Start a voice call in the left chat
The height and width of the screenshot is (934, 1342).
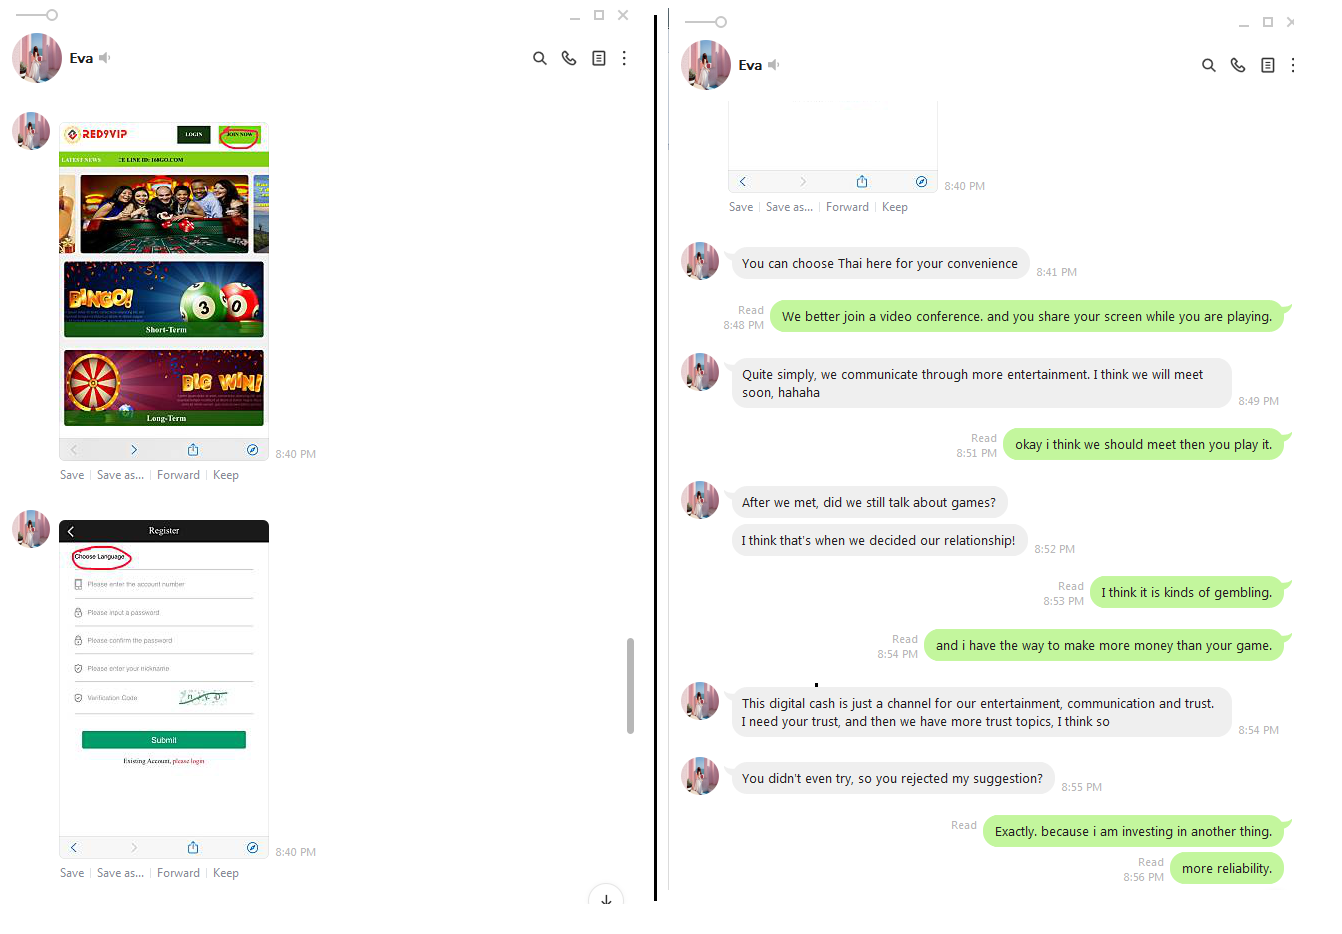[x=569, y=58]
